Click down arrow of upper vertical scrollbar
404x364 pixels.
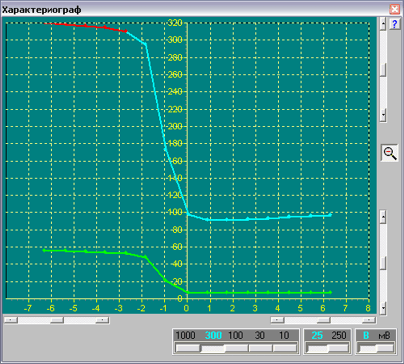(383, 116)
